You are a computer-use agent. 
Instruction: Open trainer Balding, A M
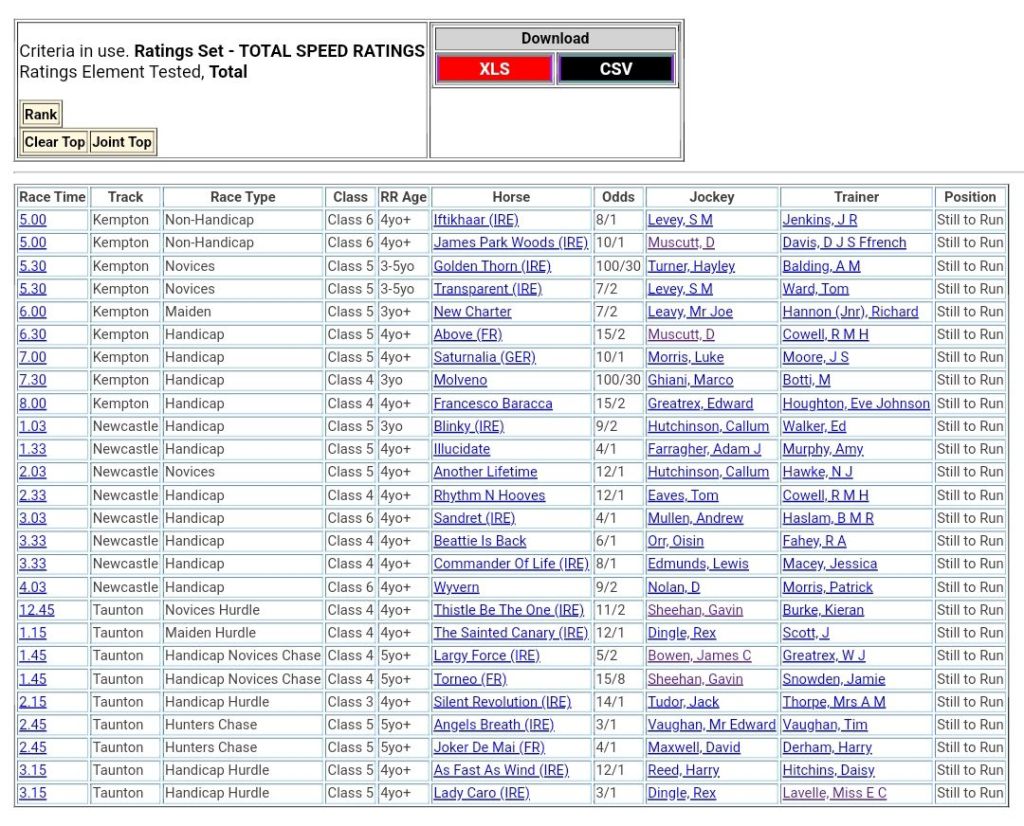[821, 266]
